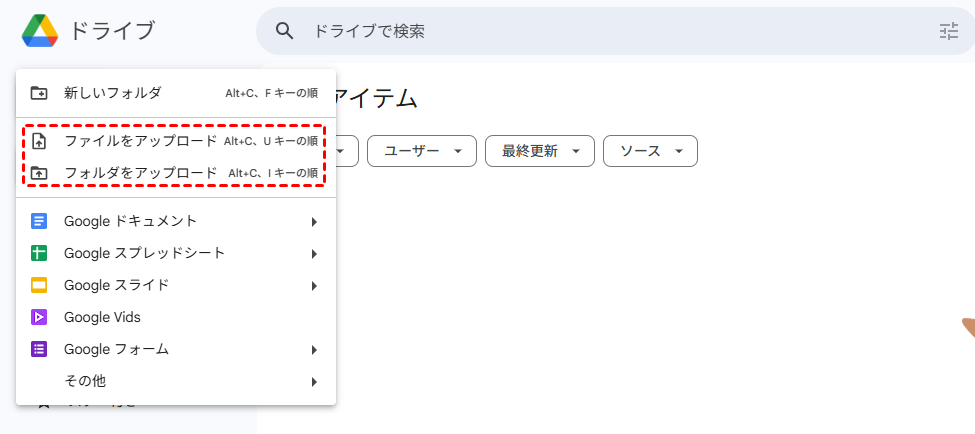Click the blue Google Docs icon
The width and height of the screenshot is (975, 434).
coord(39,221)
